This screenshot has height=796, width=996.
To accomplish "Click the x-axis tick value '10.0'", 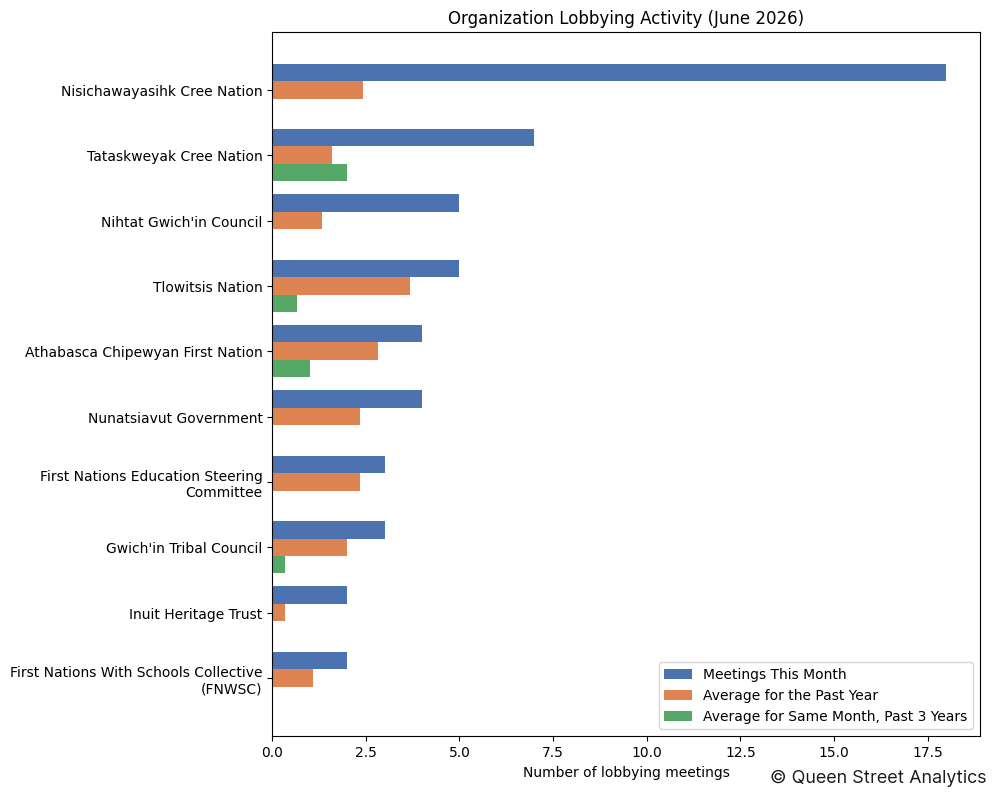I will (647, 752).
